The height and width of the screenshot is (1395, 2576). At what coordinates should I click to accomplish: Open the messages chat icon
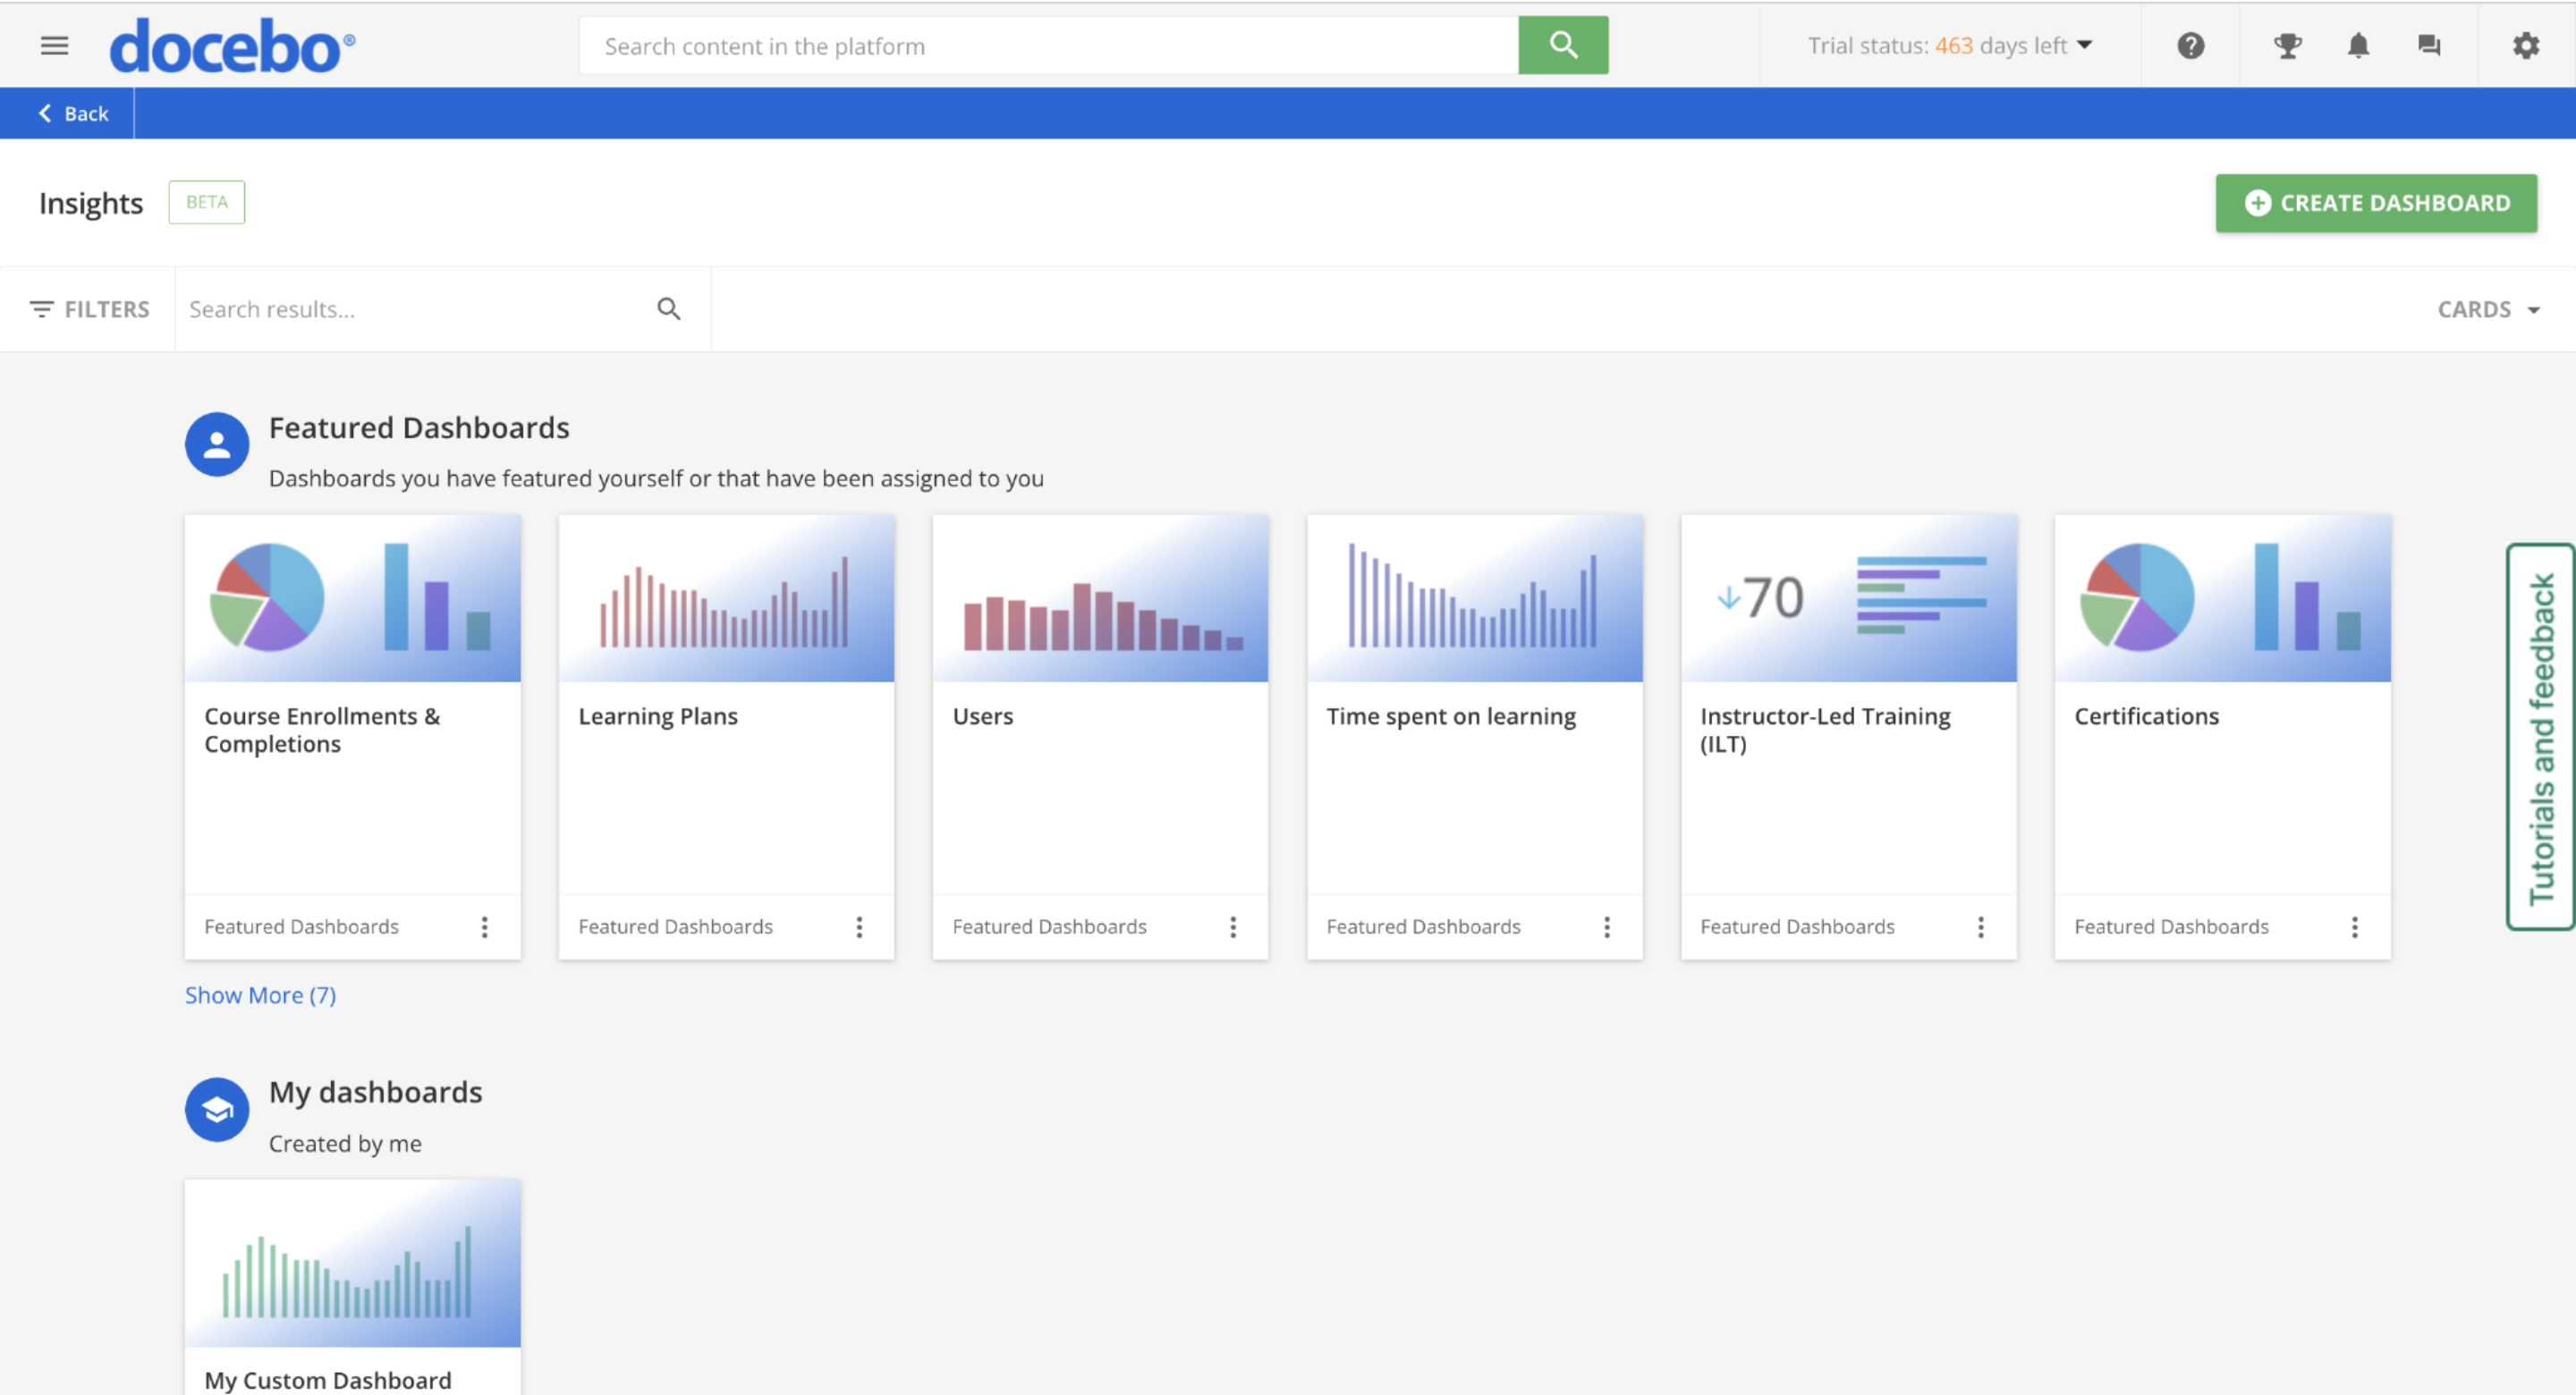click(2428, 45)
